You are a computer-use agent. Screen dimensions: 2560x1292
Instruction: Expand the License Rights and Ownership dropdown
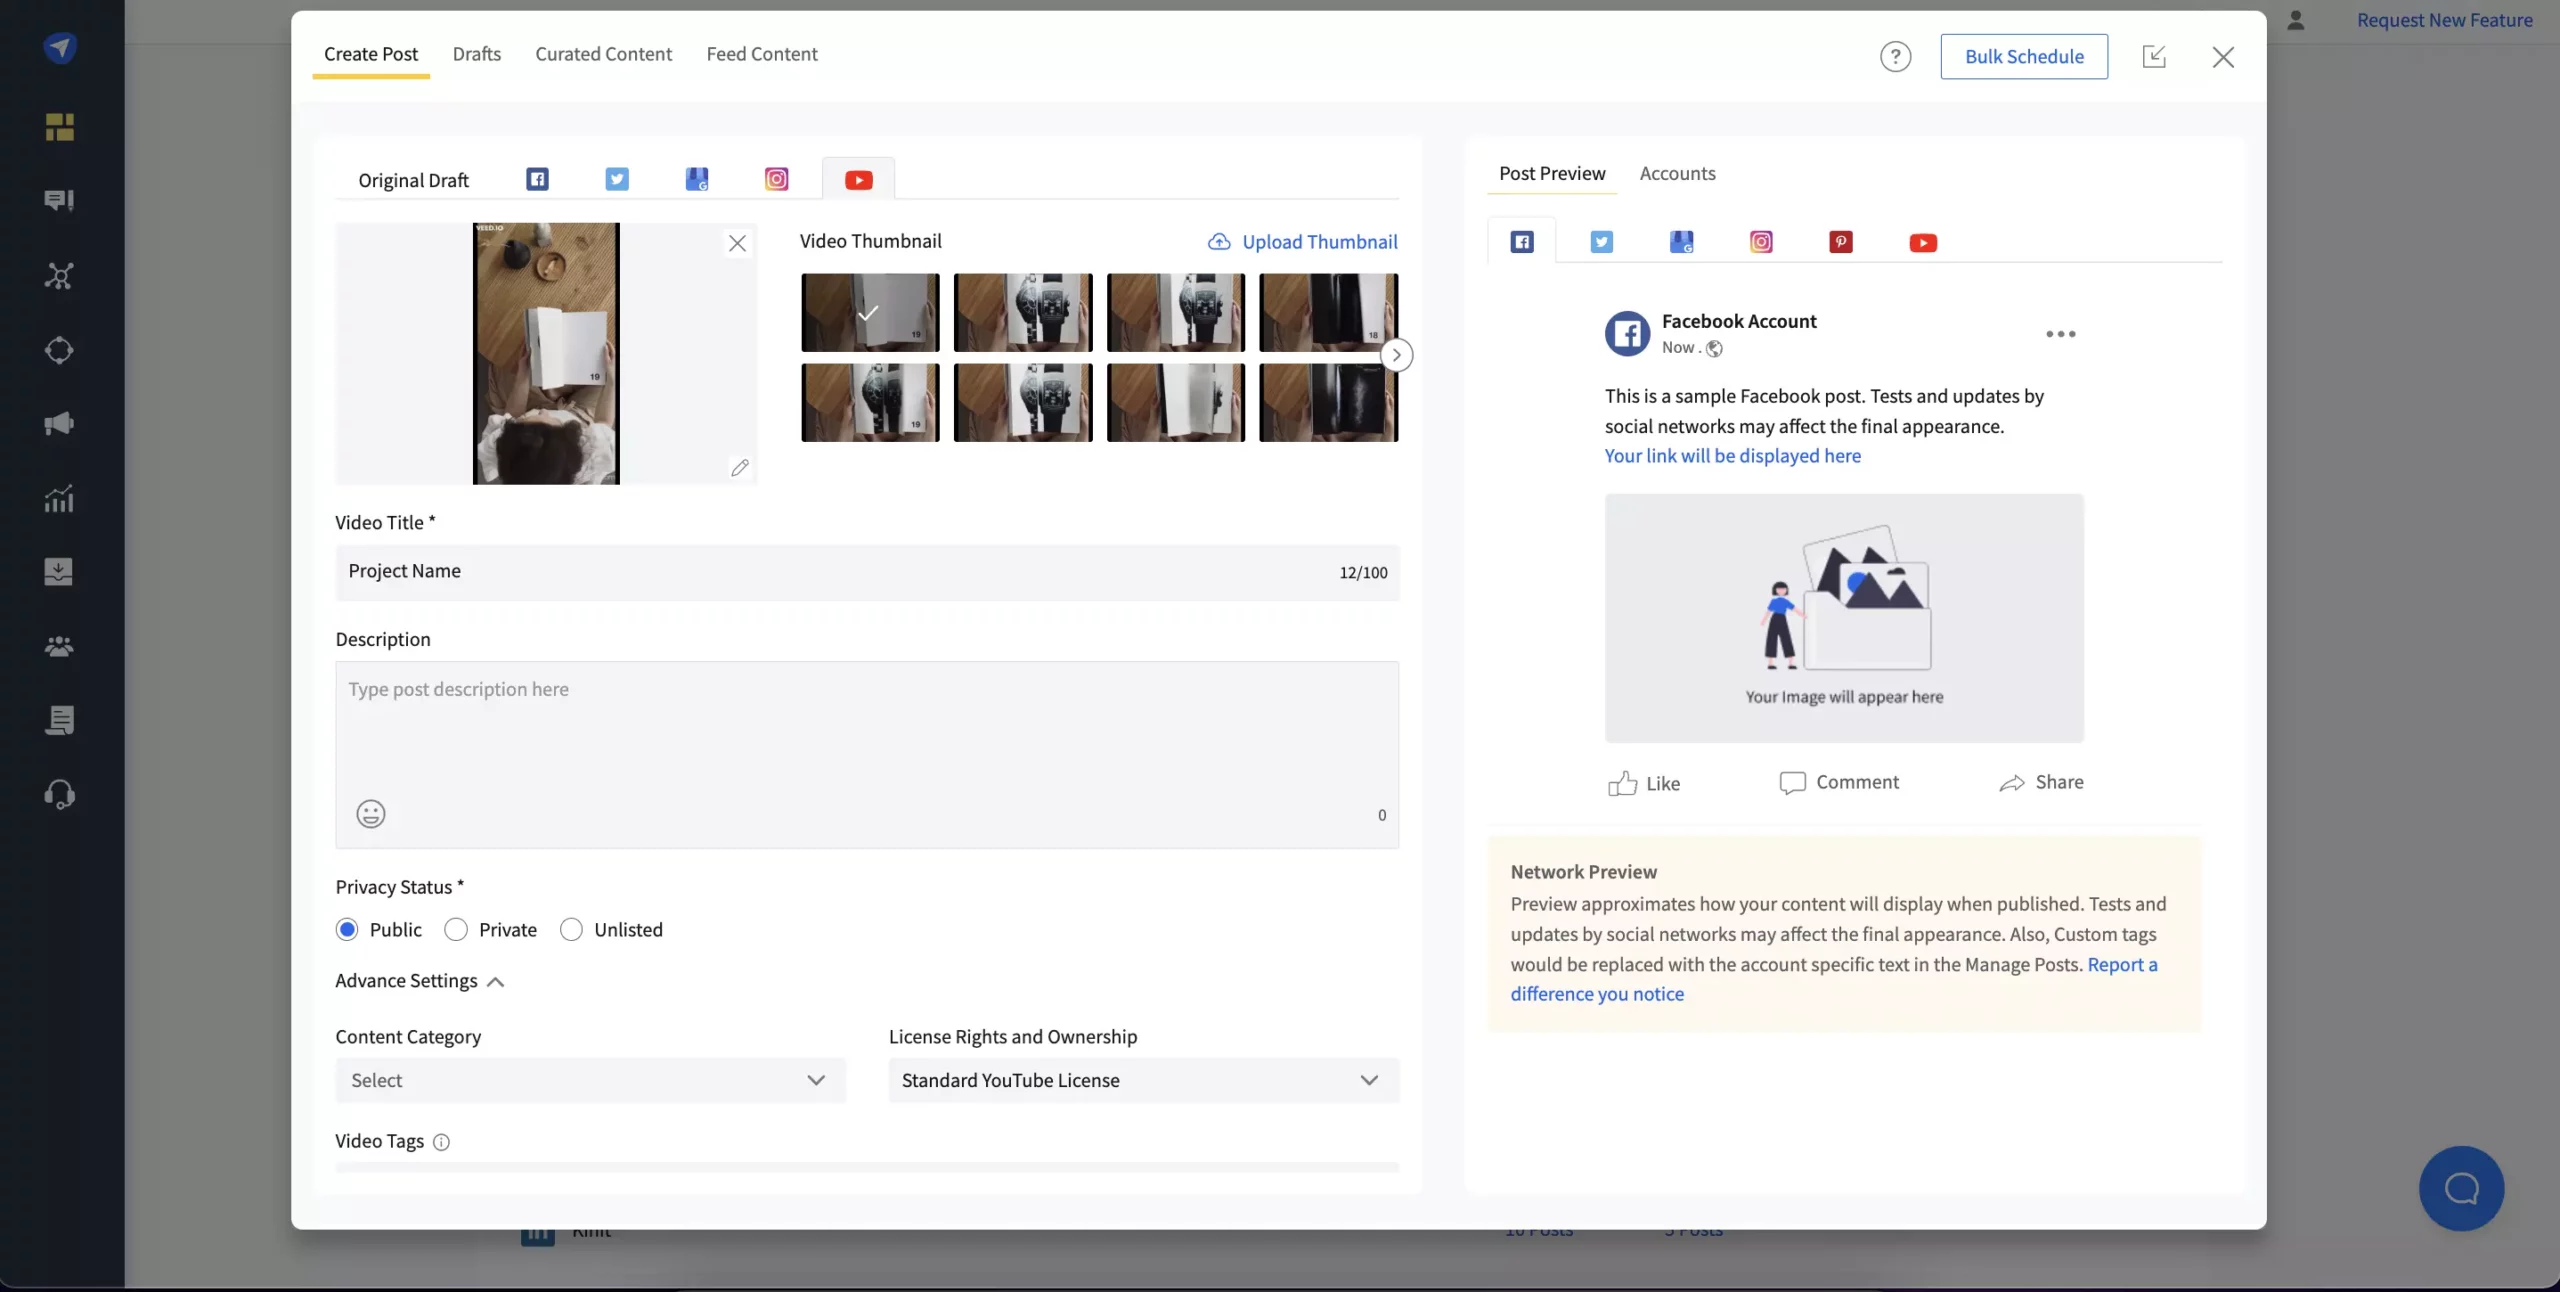pos(1143,1080)
